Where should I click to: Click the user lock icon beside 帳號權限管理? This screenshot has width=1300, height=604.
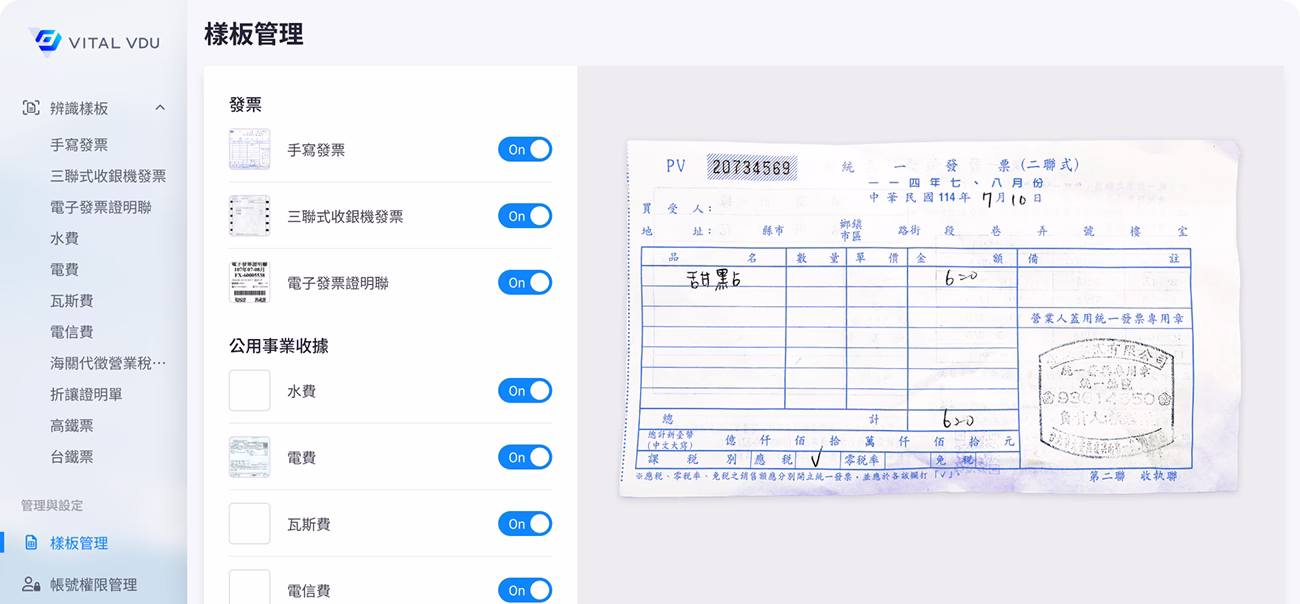(31, 585)
